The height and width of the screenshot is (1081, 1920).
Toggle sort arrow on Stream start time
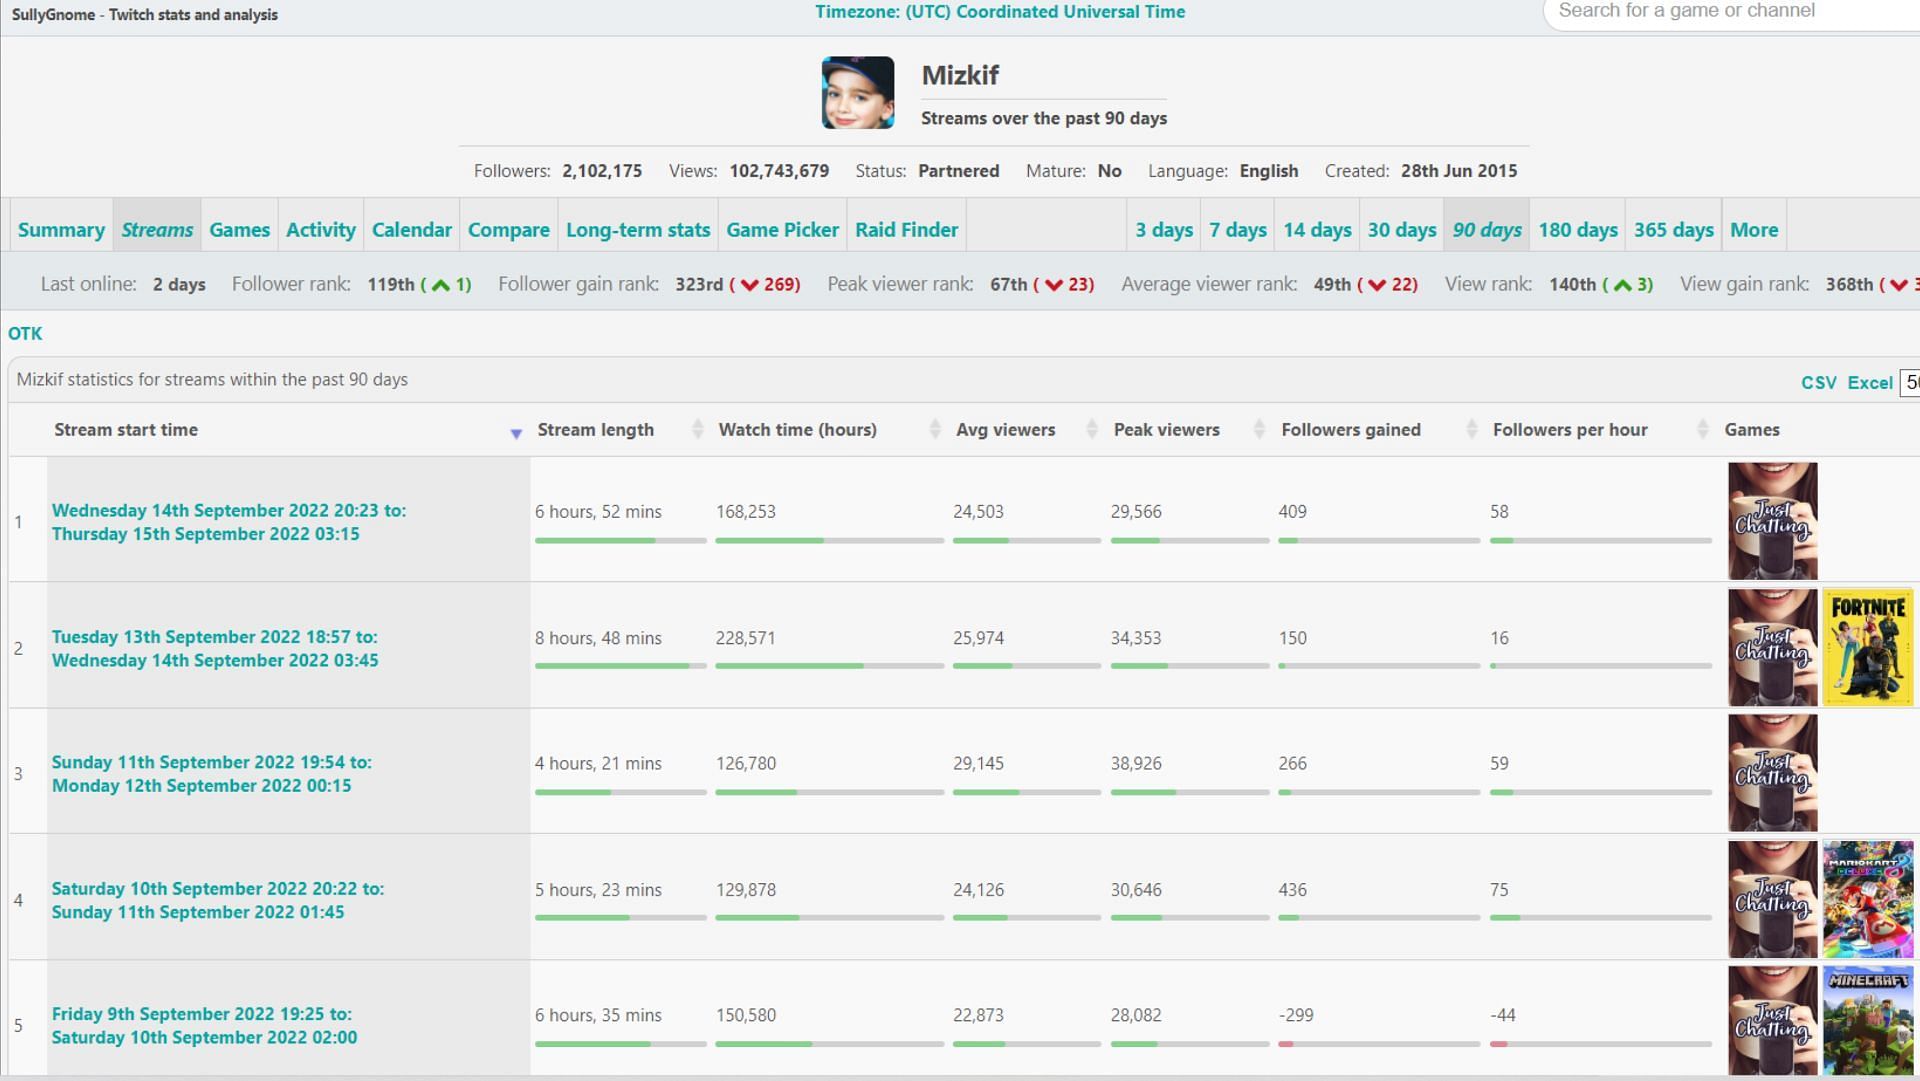516,433
